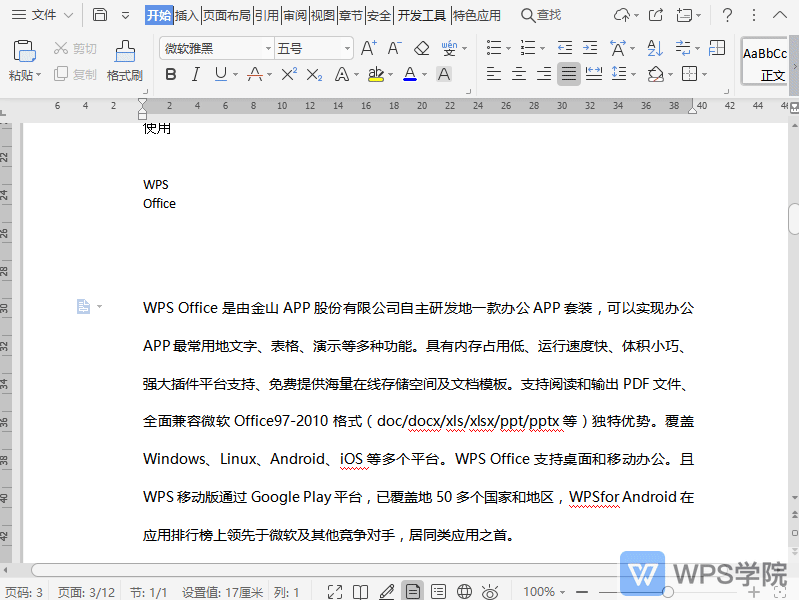Click the Save document icon
The image size is (799, 600).
(100, 15)
